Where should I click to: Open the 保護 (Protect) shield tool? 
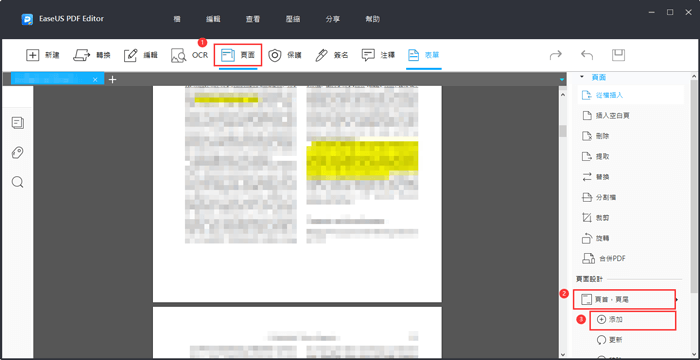(285, 55)
